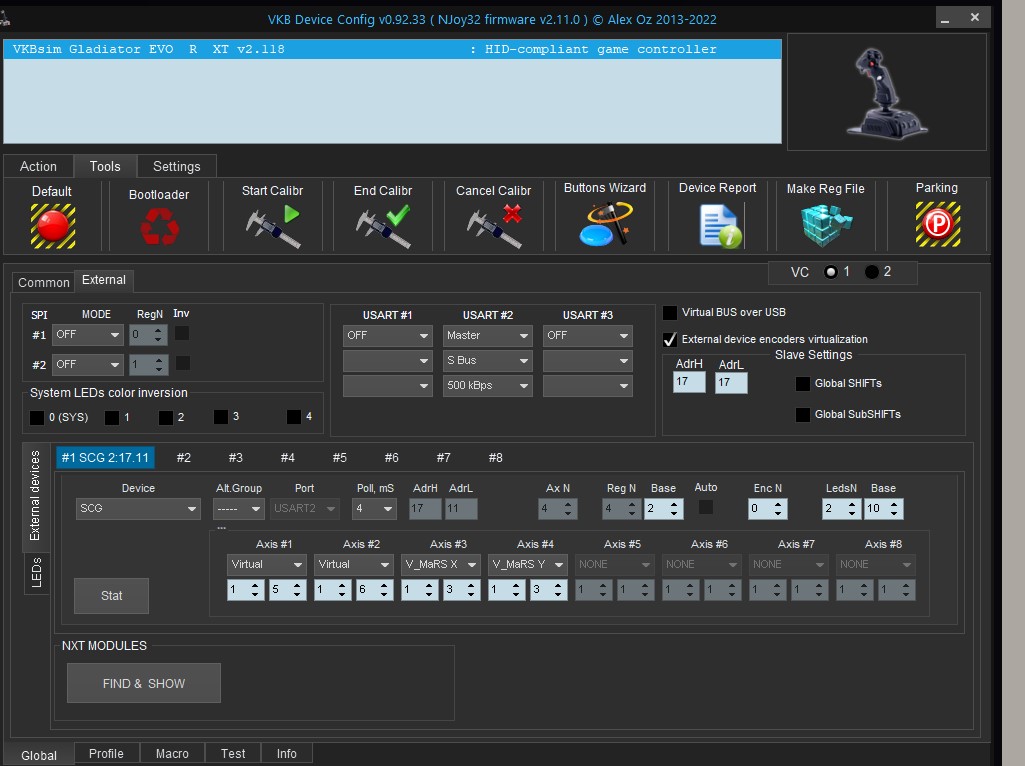Enable Global SubSHIFTs checkbox

coord(803,414)
